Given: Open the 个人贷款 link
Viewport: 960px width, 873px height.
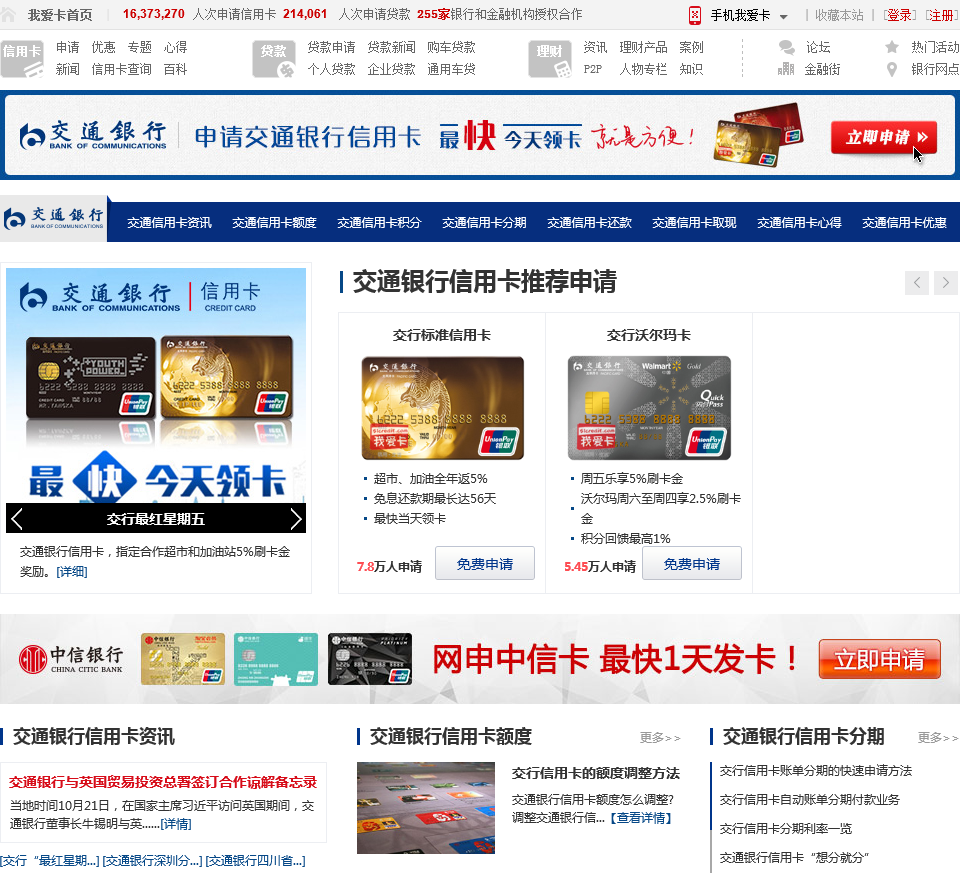Looking at the screenshot, I should coord(331,69).
